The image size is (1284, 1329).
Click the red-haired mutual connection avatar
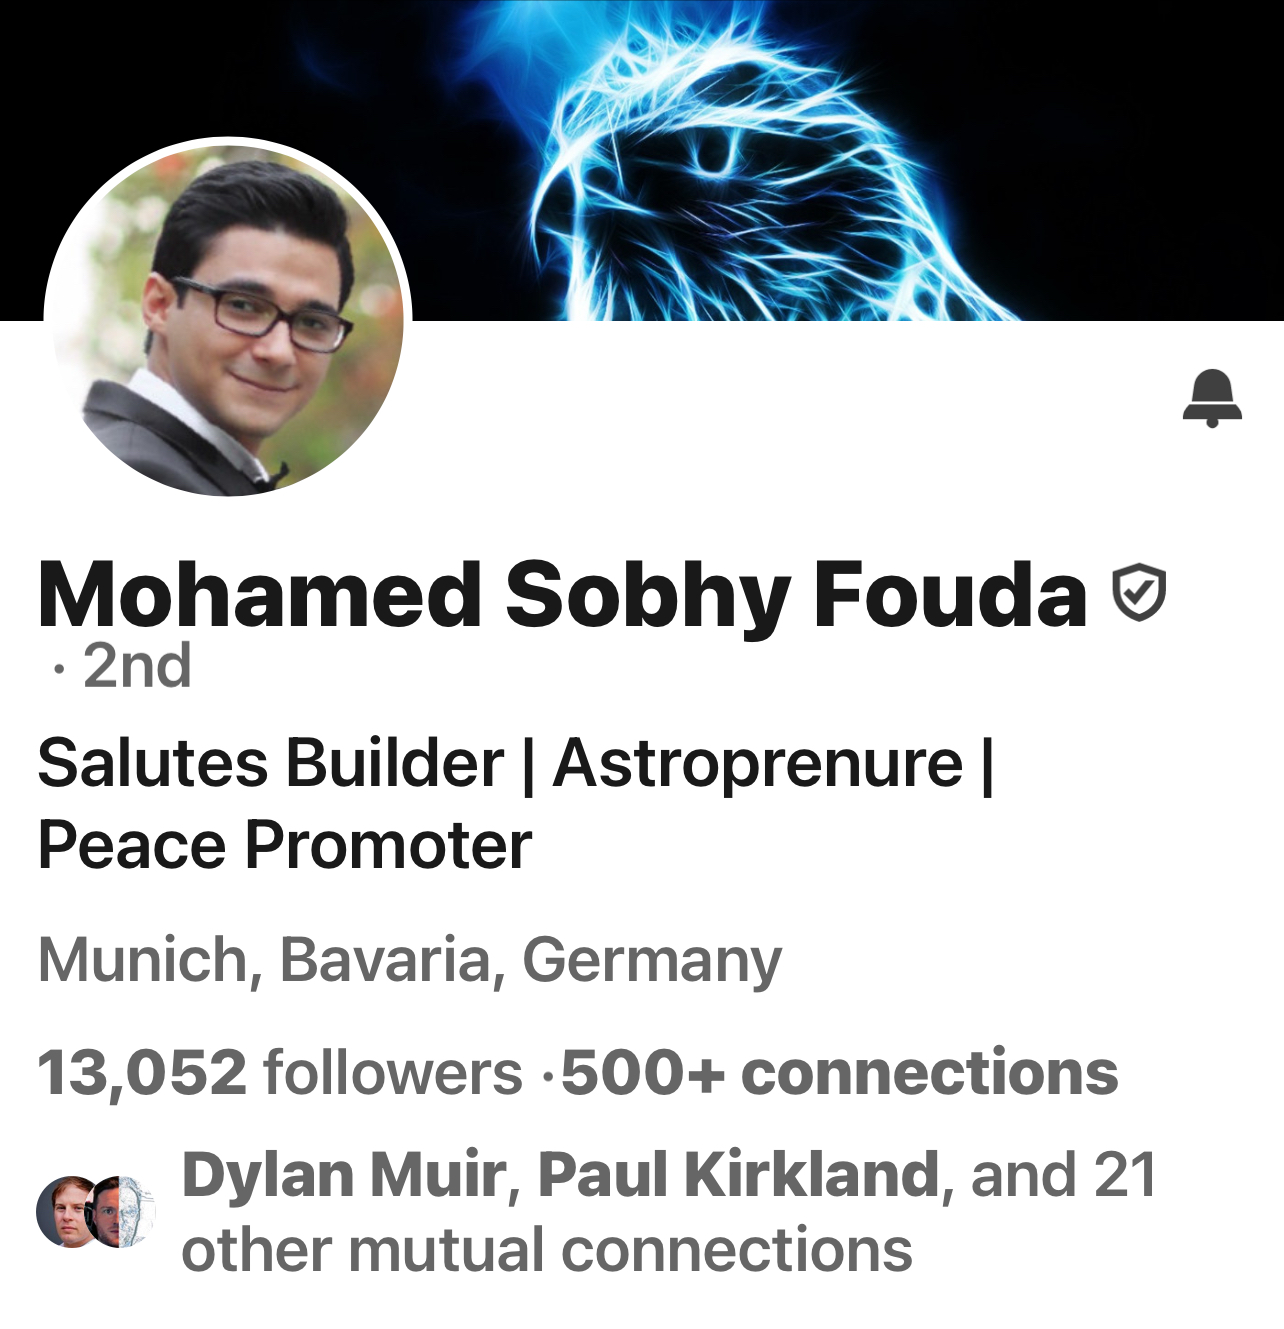pyautogui.click(x=69, y=1211)
